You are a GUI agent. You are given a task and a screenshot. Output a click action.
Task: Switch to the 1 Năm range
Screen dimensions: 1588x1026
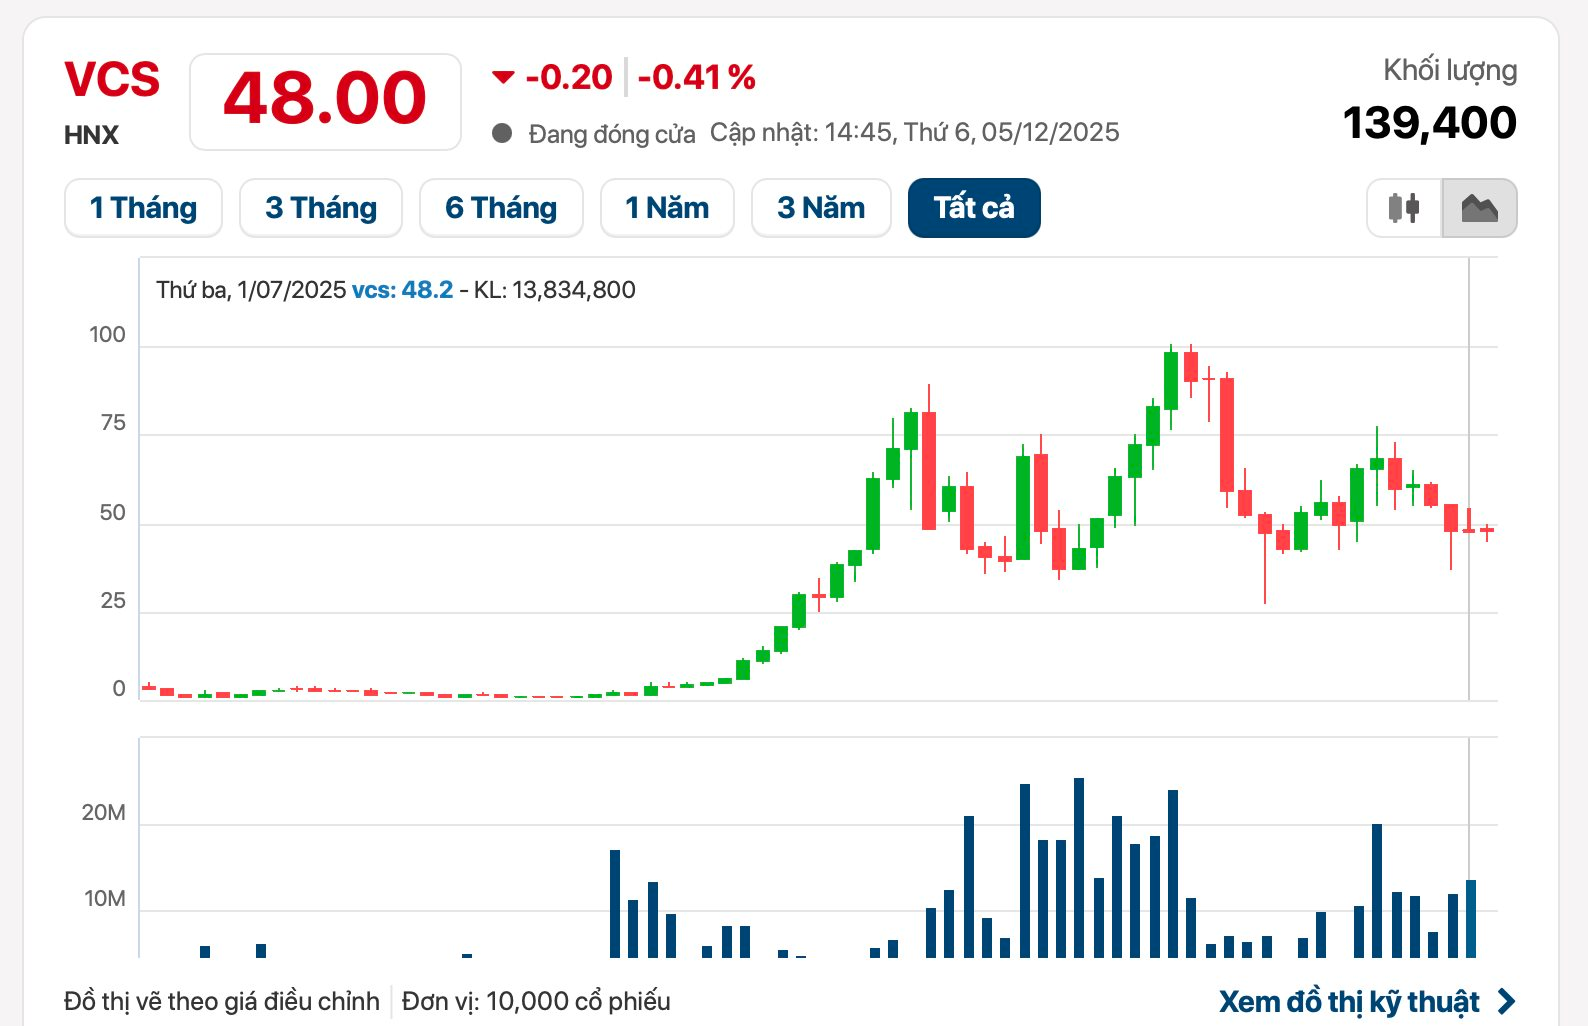[667, 208]
